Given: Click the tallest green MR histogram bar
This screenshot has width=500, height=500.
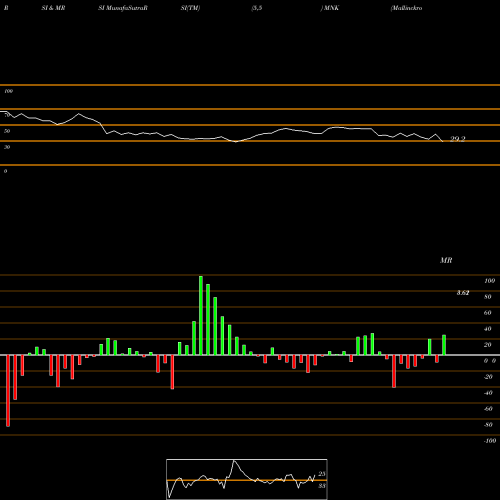Looking at the screenshot, I should (x=201, y=315).
